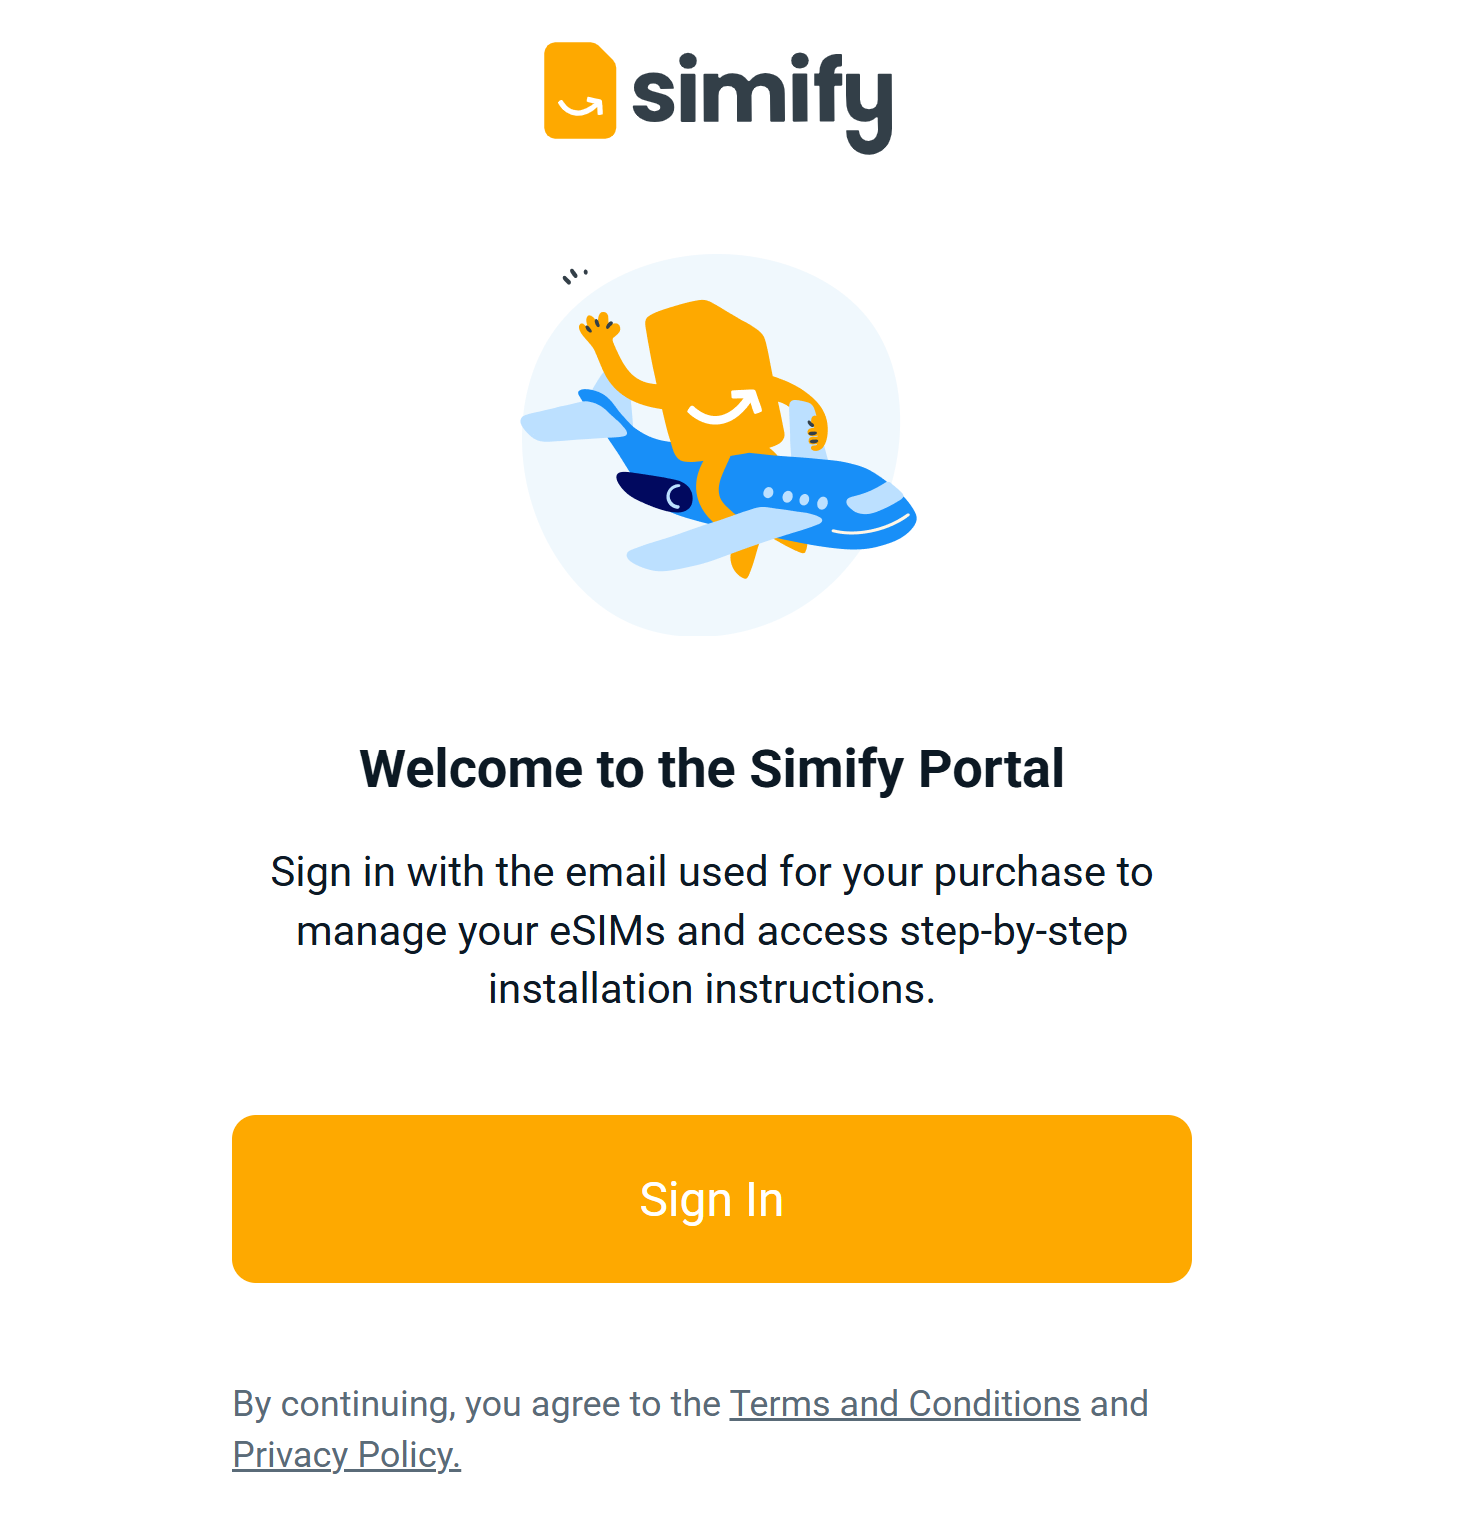Screen dimensions: 1470x1518
Task: Click the motion lines above waving hand
Action: [574, 275]
